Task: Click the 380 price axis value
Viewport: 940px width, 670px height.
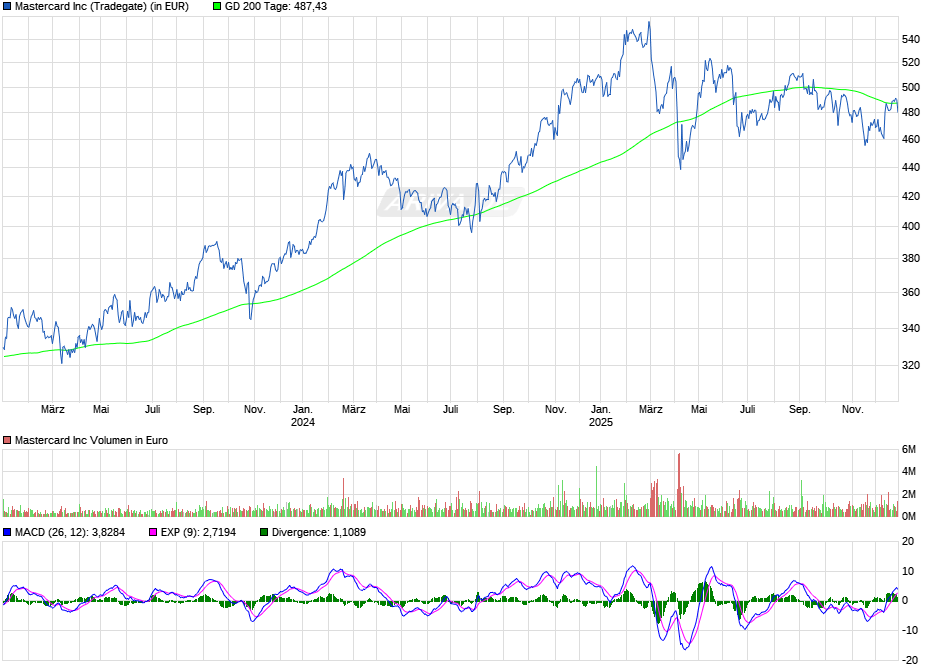Action: [911, 259]
